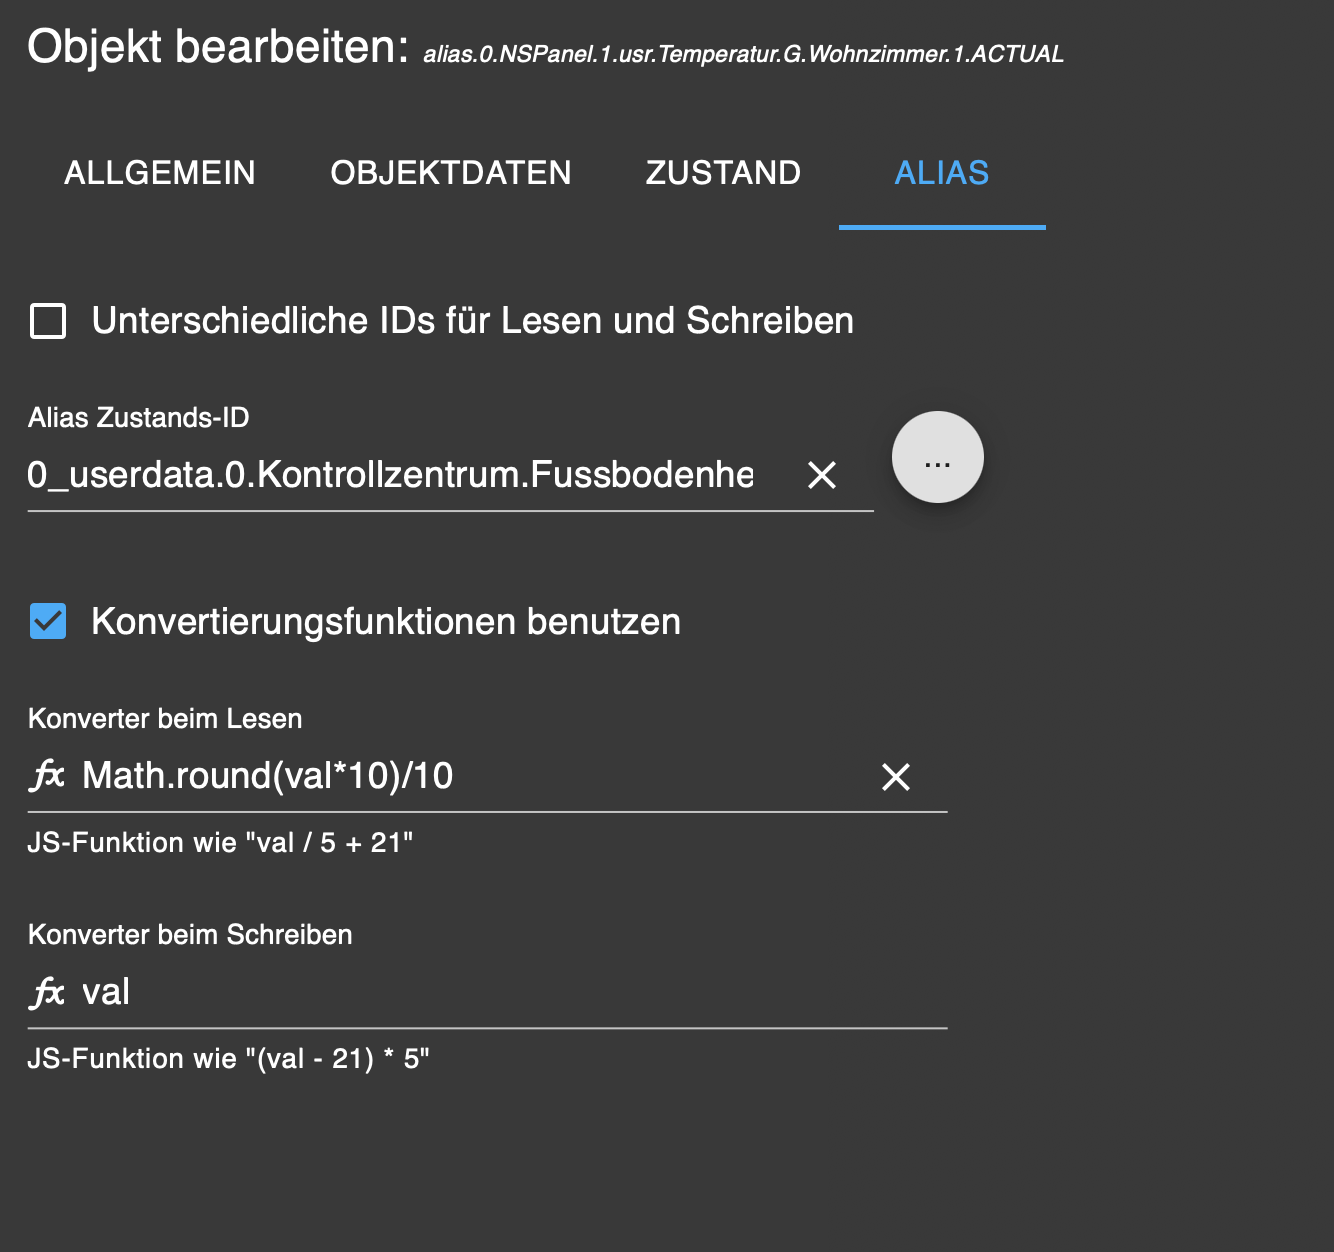Enable Unterschiedliche IDs für Lesen und Schreiben
This screenshot has width=1334, height=1252.
48,322
